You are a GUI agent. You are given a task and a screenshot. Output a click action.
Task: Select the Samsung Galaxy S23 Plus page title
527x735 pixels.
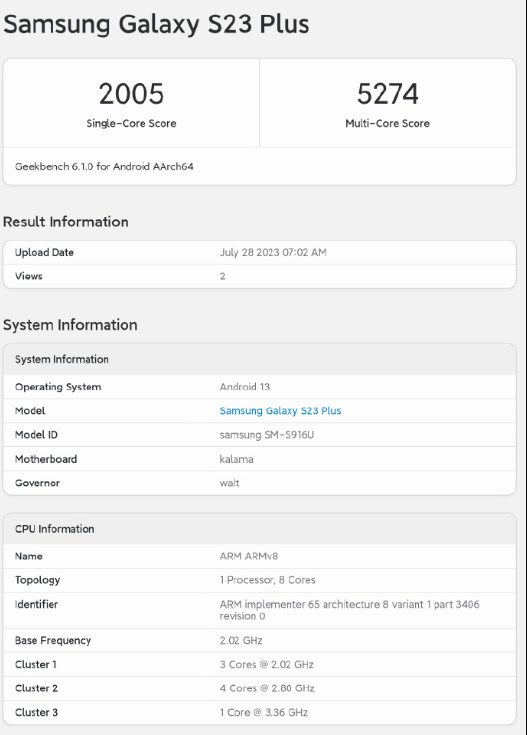tap(156, 24)
